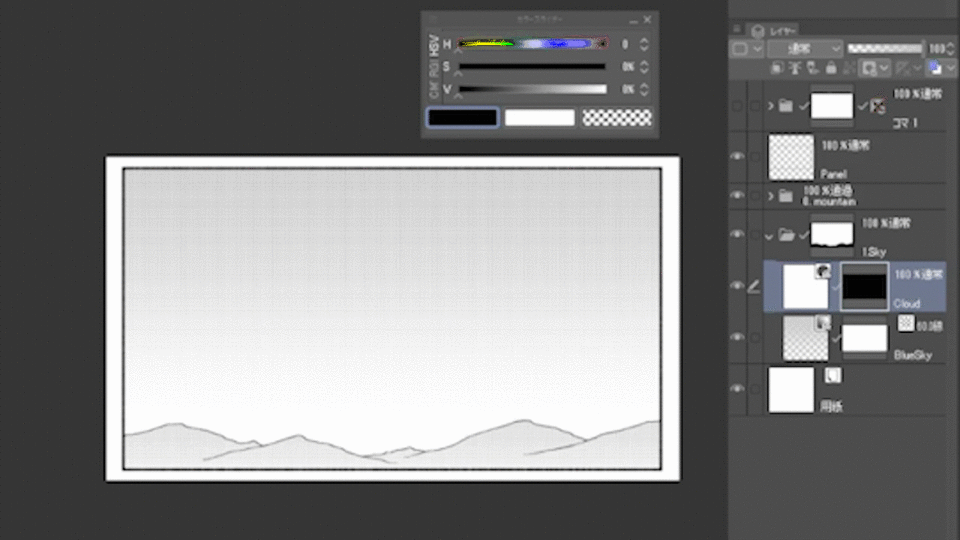Toggle set as draft layer icon
Image resolution: width=960 pixels, height=540 pixels.
click(x=812, y=68)
